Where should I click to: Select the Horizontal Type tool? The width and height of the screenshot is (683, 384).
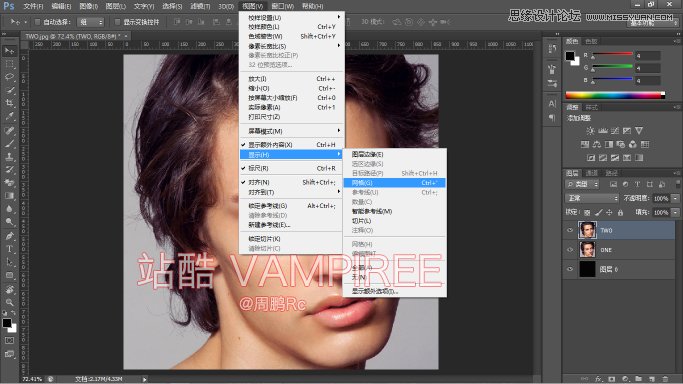(x=9, y=249)
